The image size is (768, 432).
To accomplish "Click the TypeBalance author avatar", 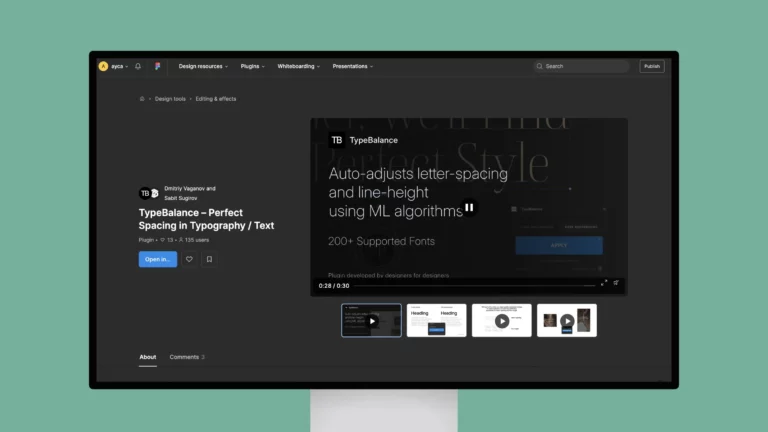I will [x=144, y=193].
